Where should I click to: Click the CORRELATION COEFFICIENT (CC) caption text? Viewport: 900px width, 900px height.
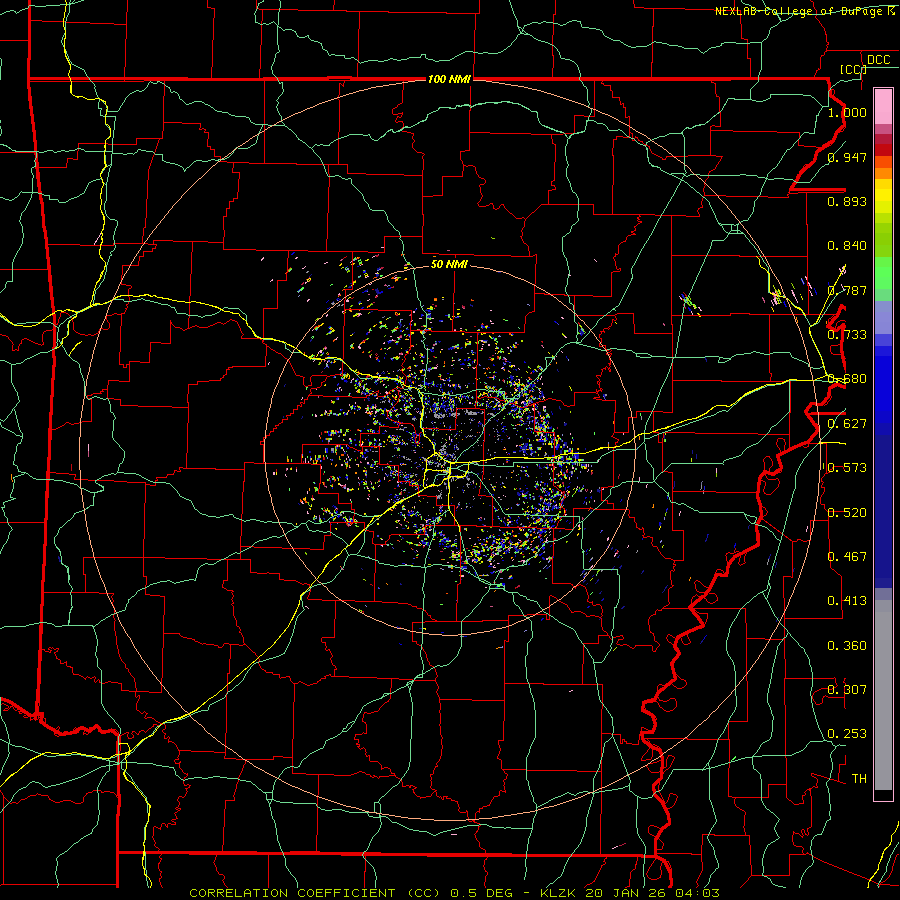pyautogui.click(x=315, y=893)
